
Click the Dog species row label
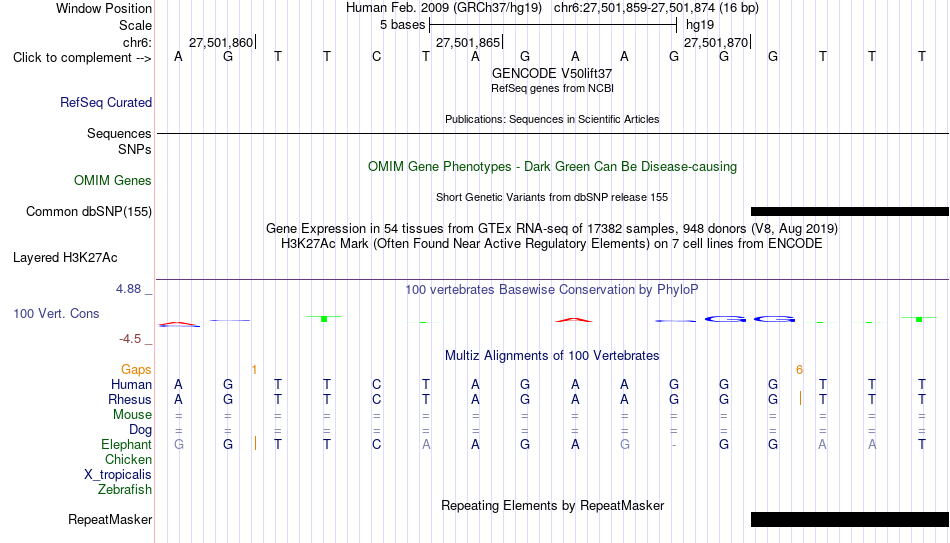click(x=140, y=430)
